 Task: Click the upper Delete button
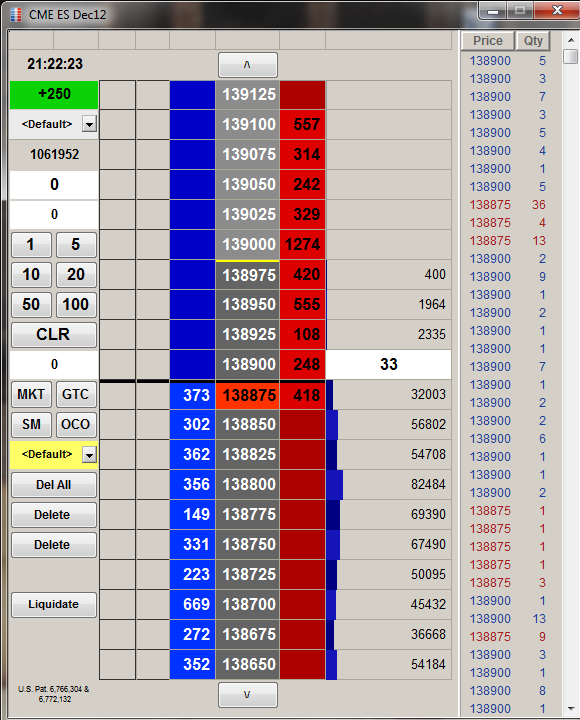pyautogui.click(x=54, y=515)
